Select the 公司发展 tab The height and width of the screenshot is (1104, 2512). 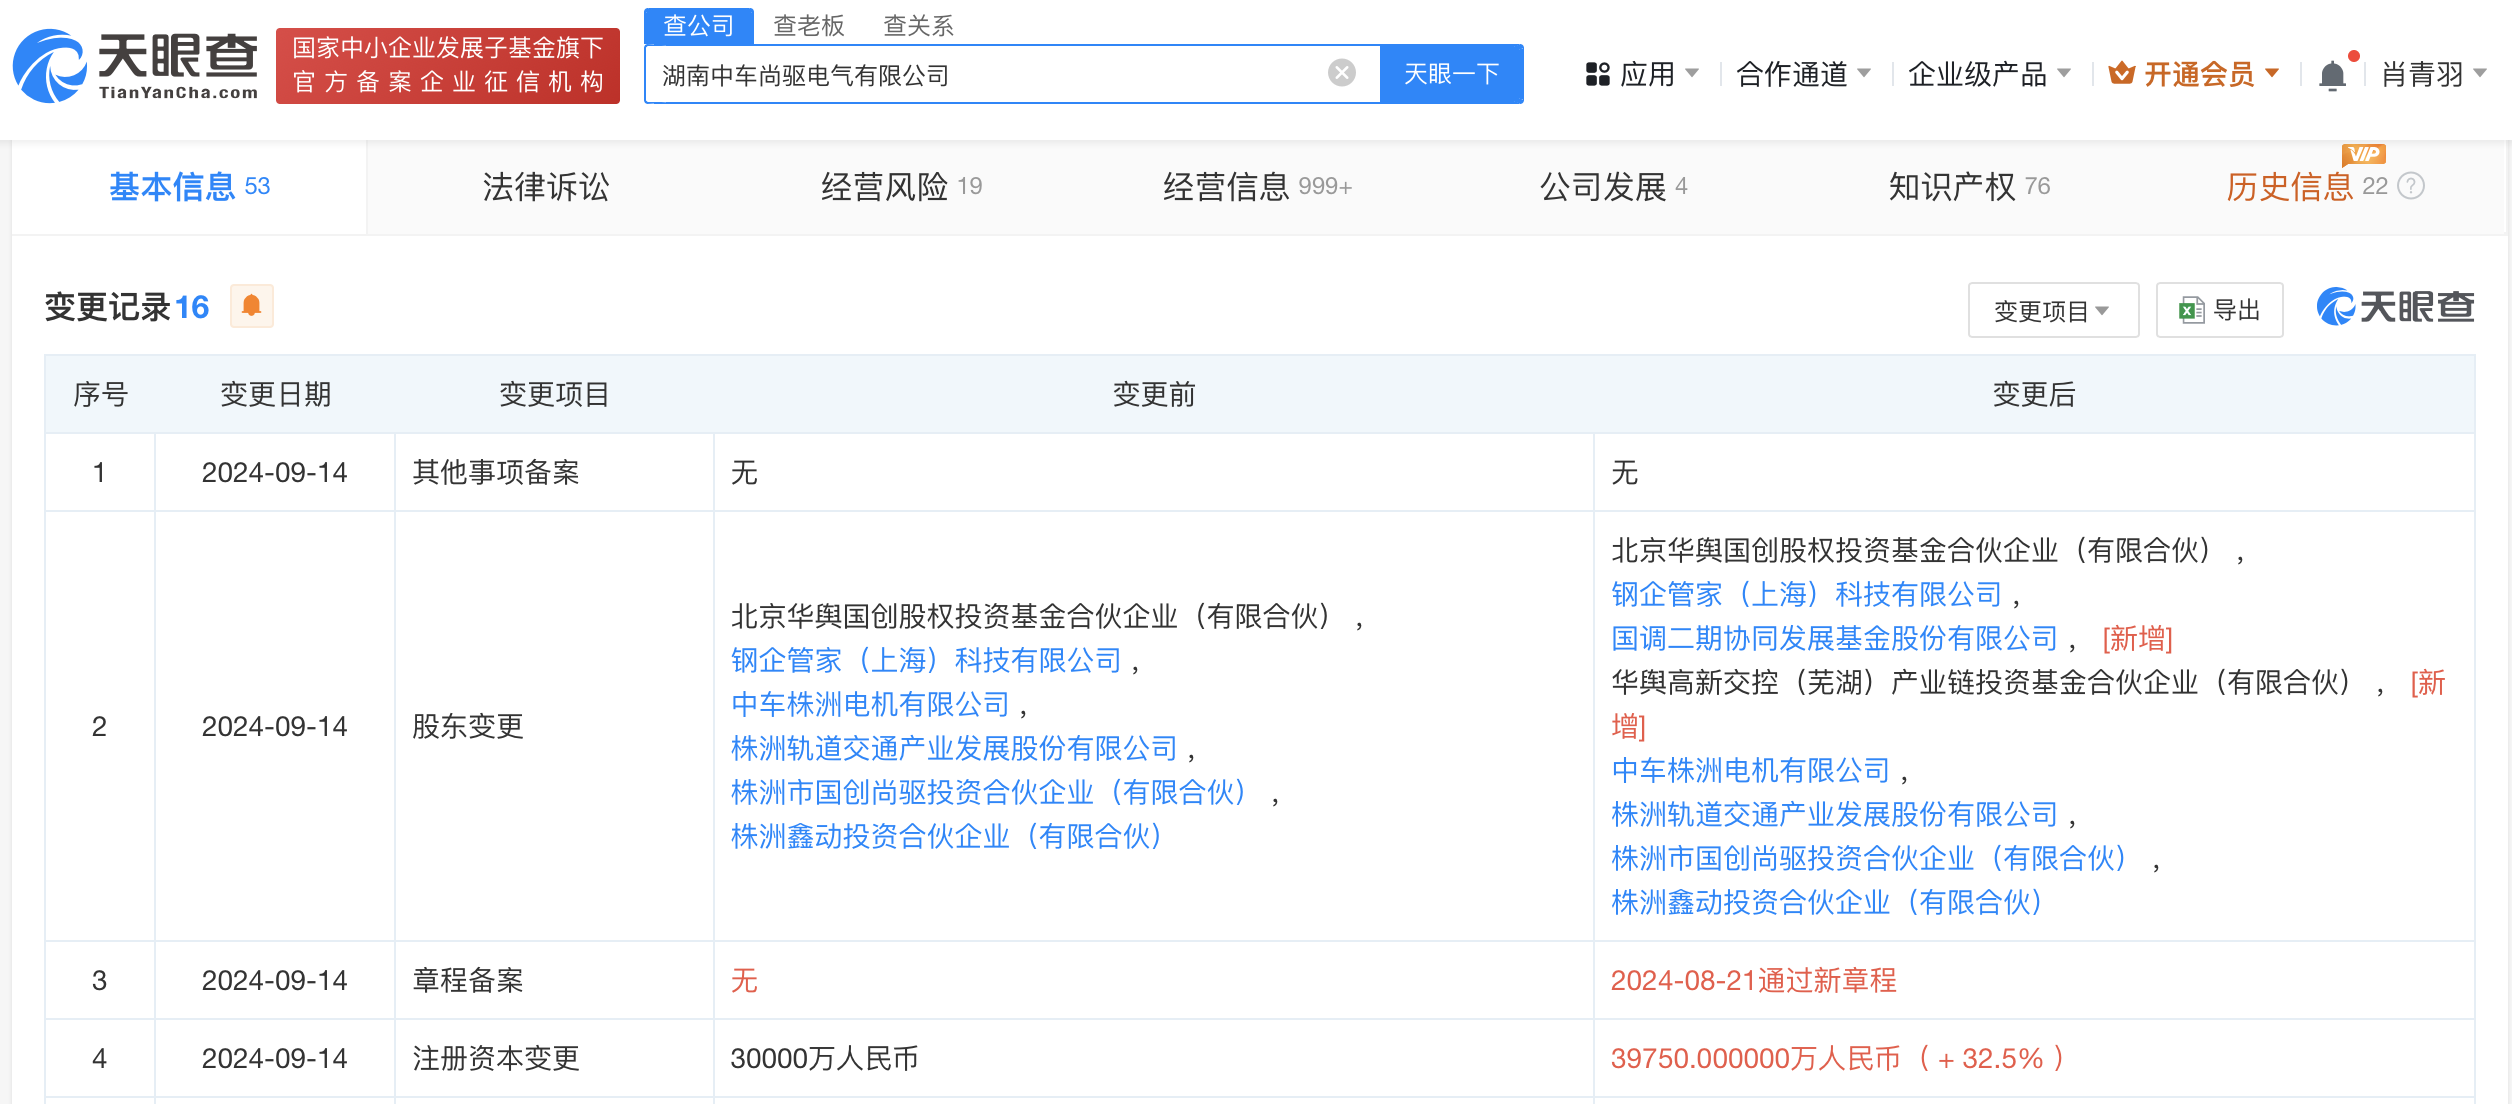tap(1613, 187)
